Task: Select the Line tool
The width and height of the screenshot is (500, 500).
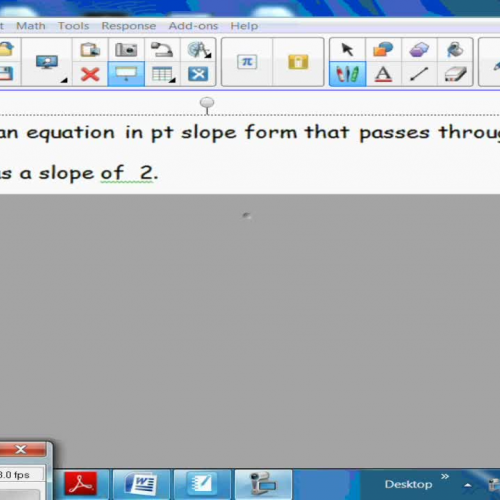Action: (419, 74)
